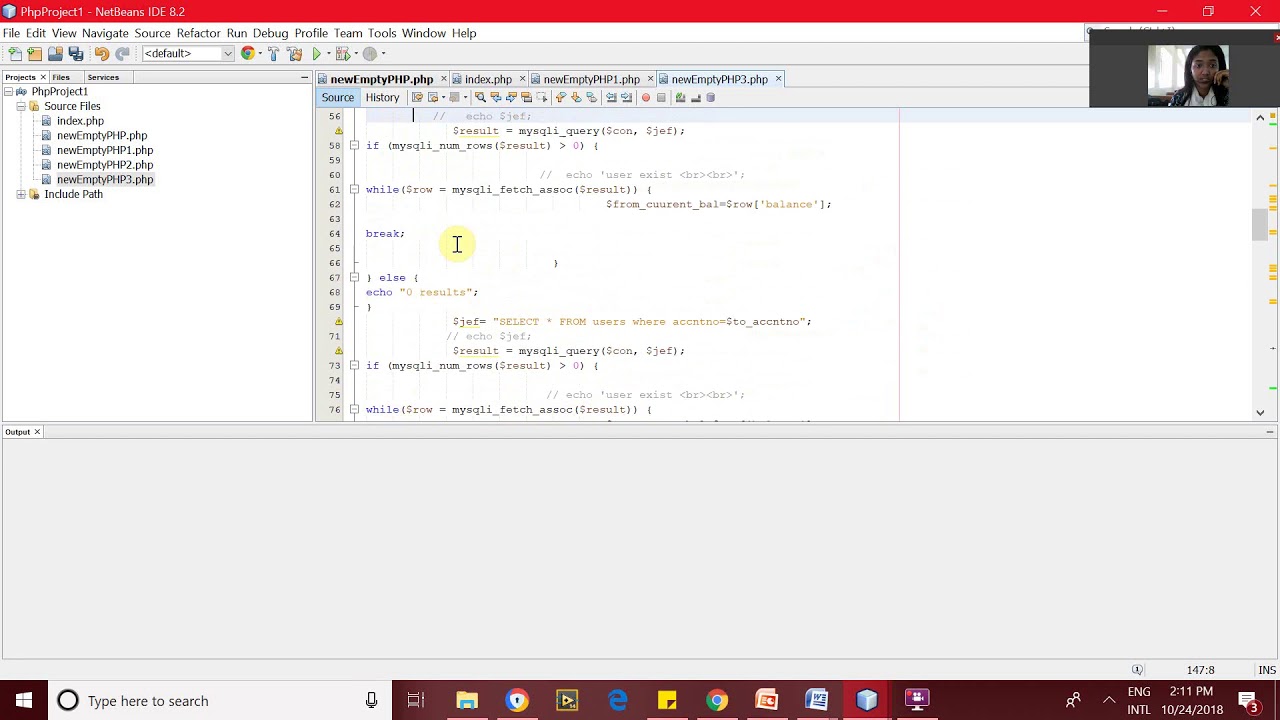This screenshot has height=720, width=1280.
Task: Minimize the Projects panel
Action: point(304,77)
